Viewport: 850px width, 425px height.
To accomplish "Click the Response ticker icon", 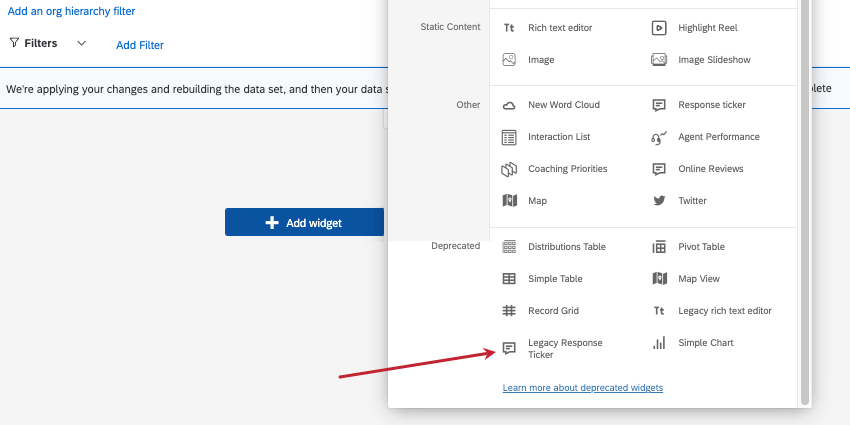I will pos(659,105).
